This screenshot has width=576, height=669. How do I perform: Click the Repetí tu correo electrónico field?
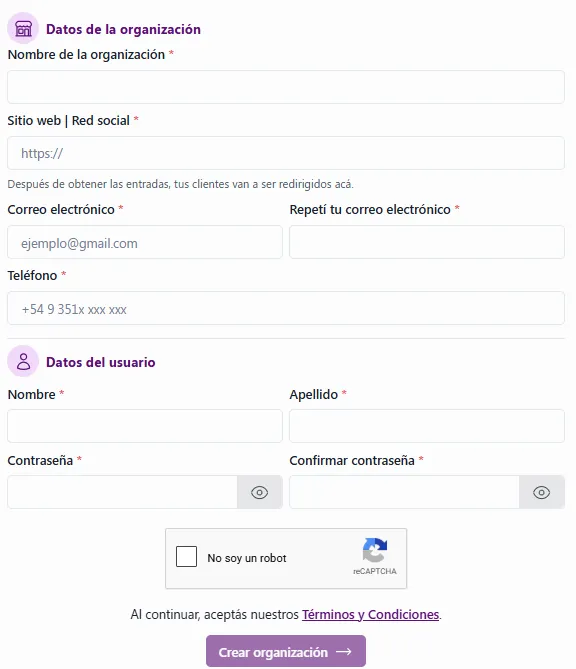pyautogui.click(x=427, y=242)
